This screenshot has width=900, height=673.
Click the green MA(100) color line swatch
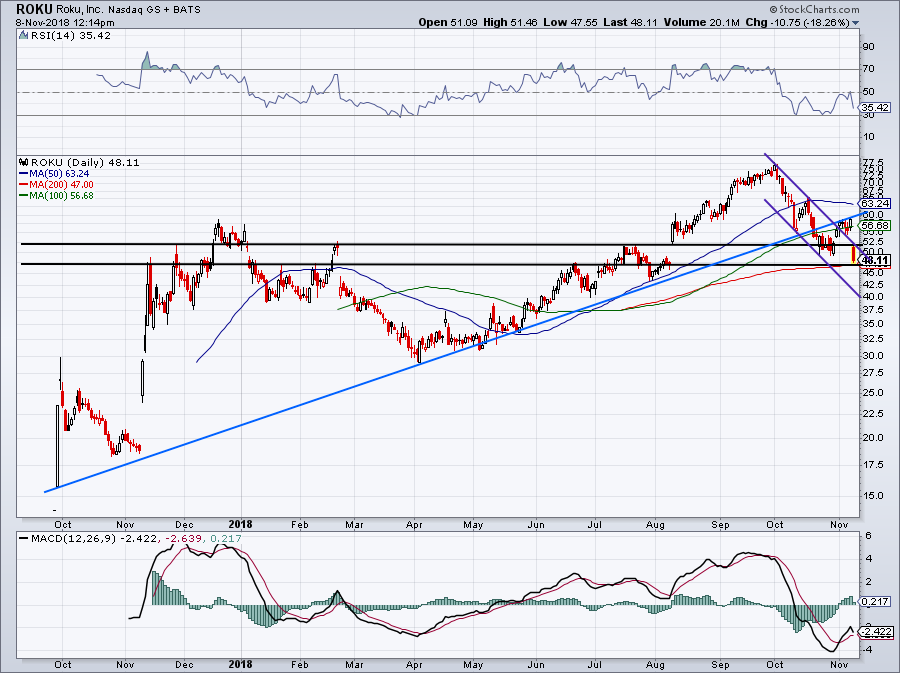click(x=24, y=196)
